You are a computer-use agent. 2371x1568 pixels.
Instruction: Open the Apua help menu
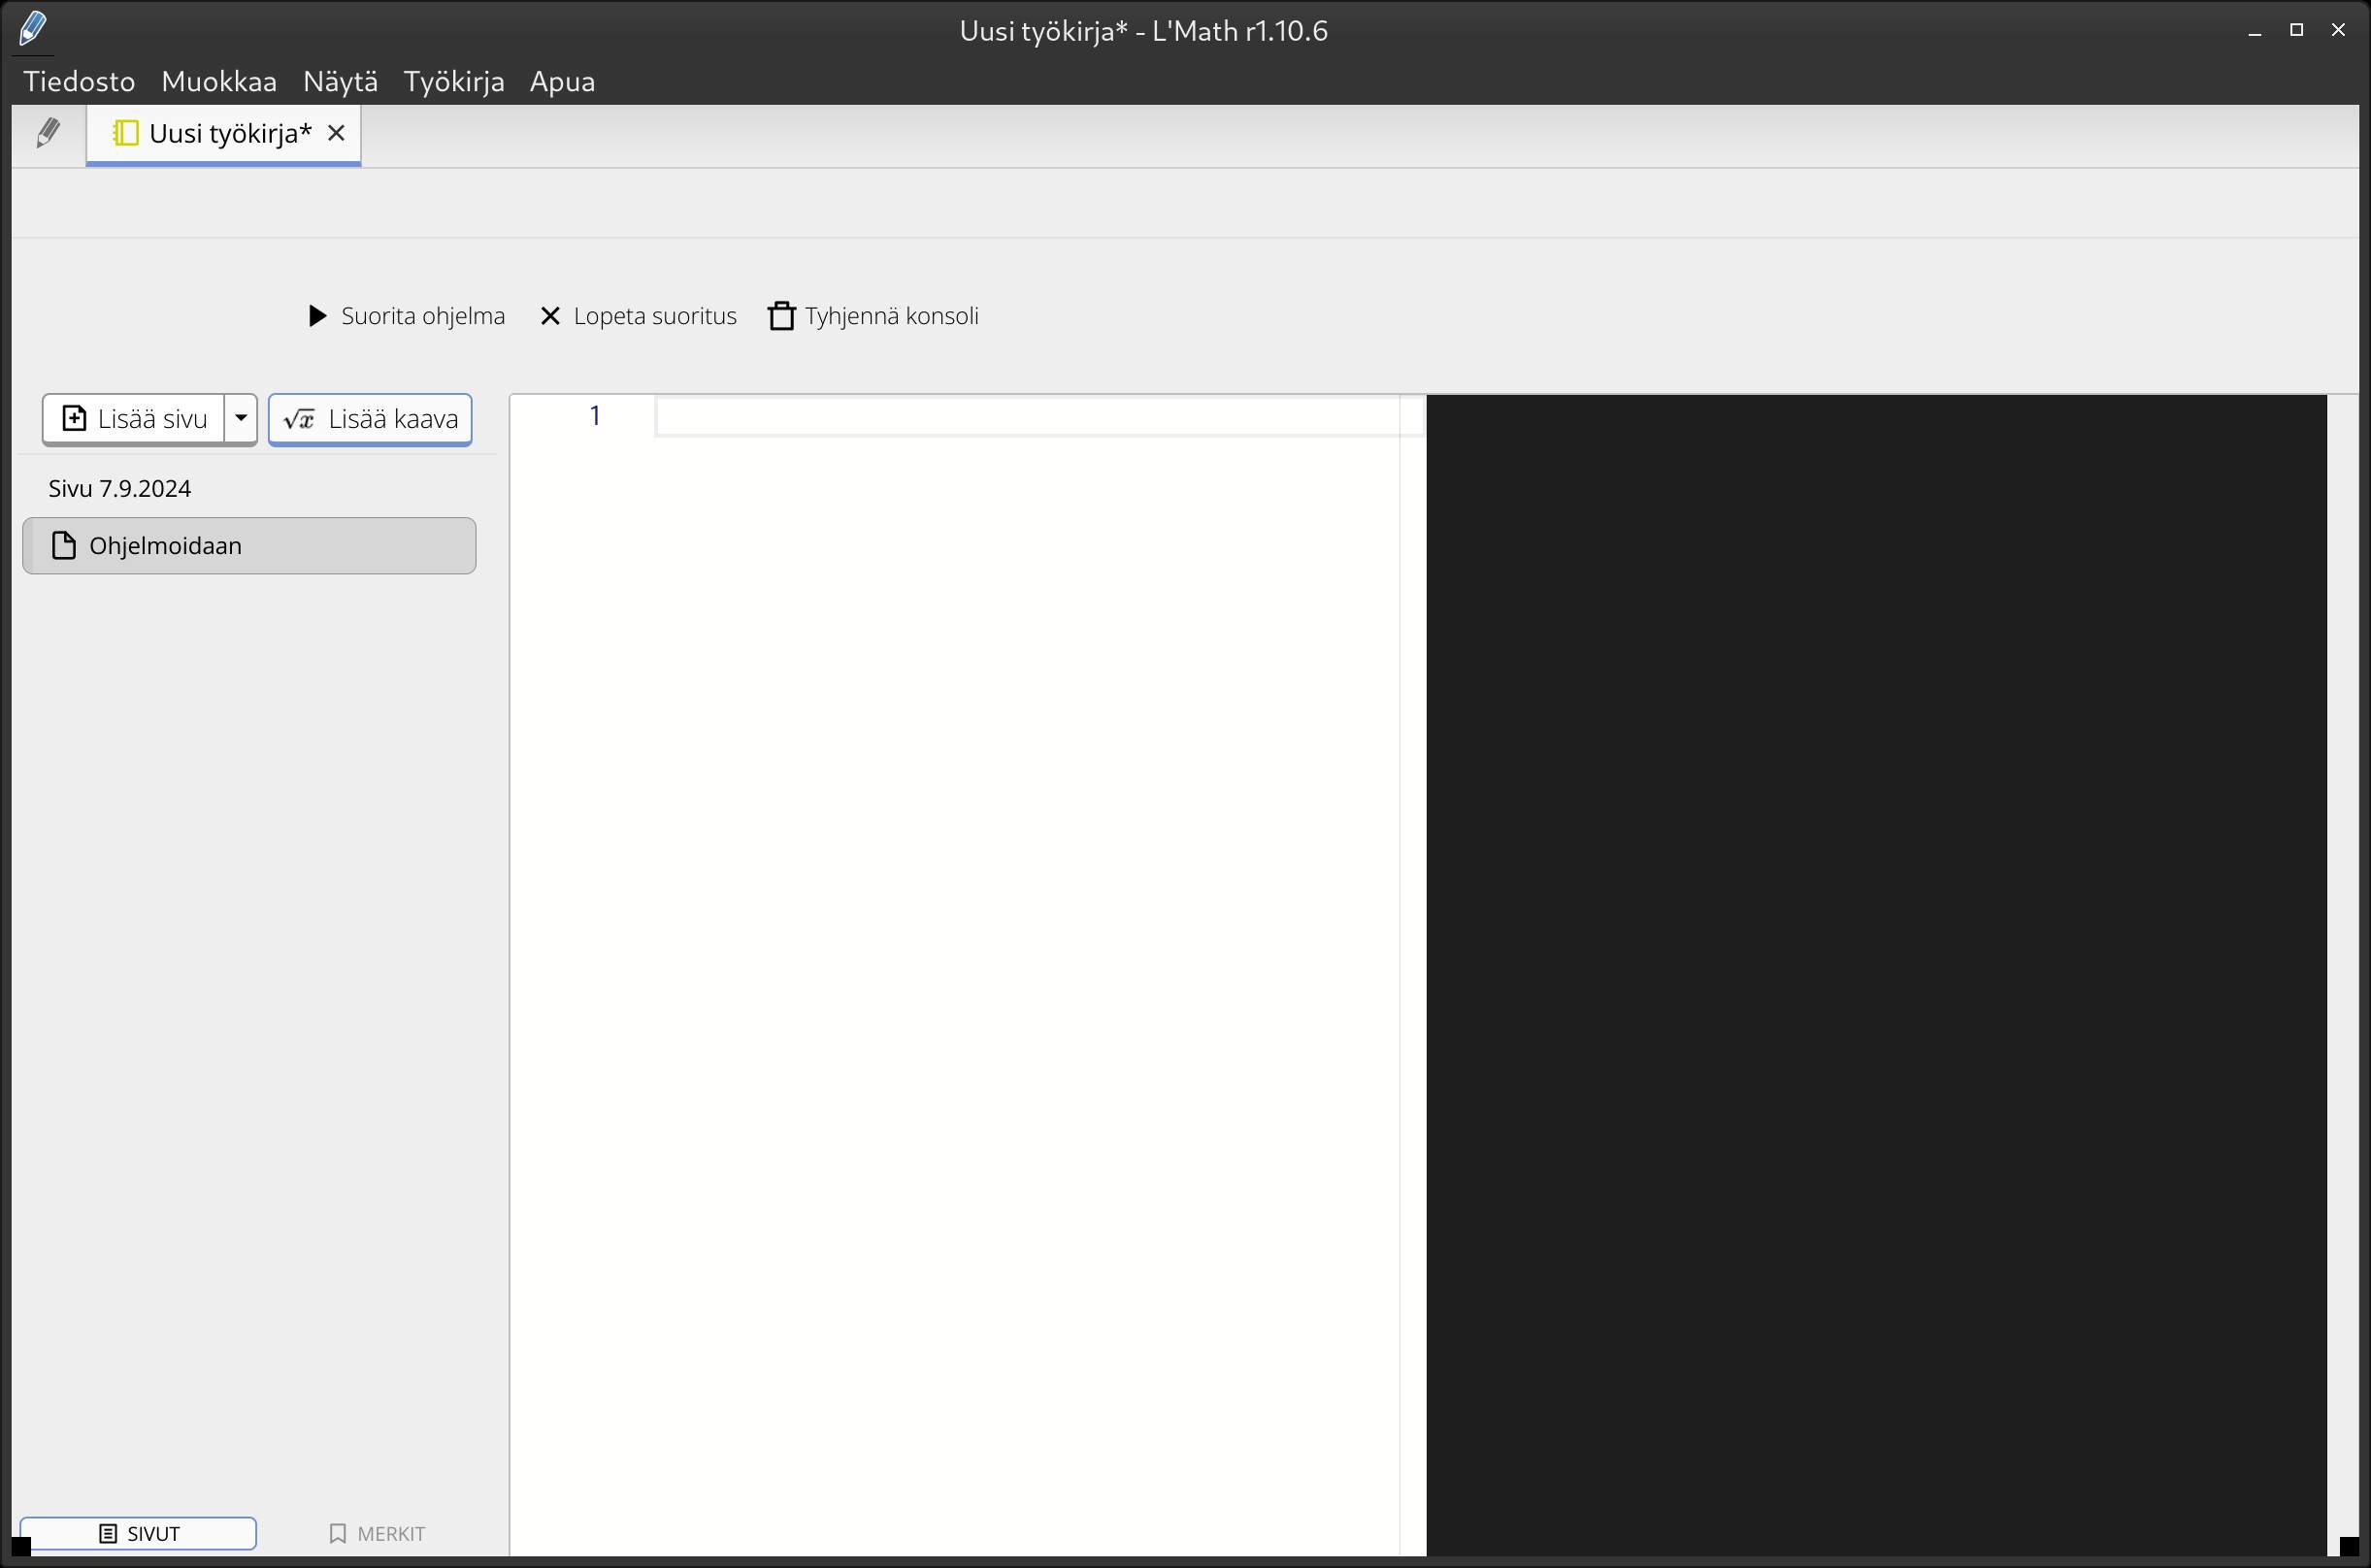562,81
